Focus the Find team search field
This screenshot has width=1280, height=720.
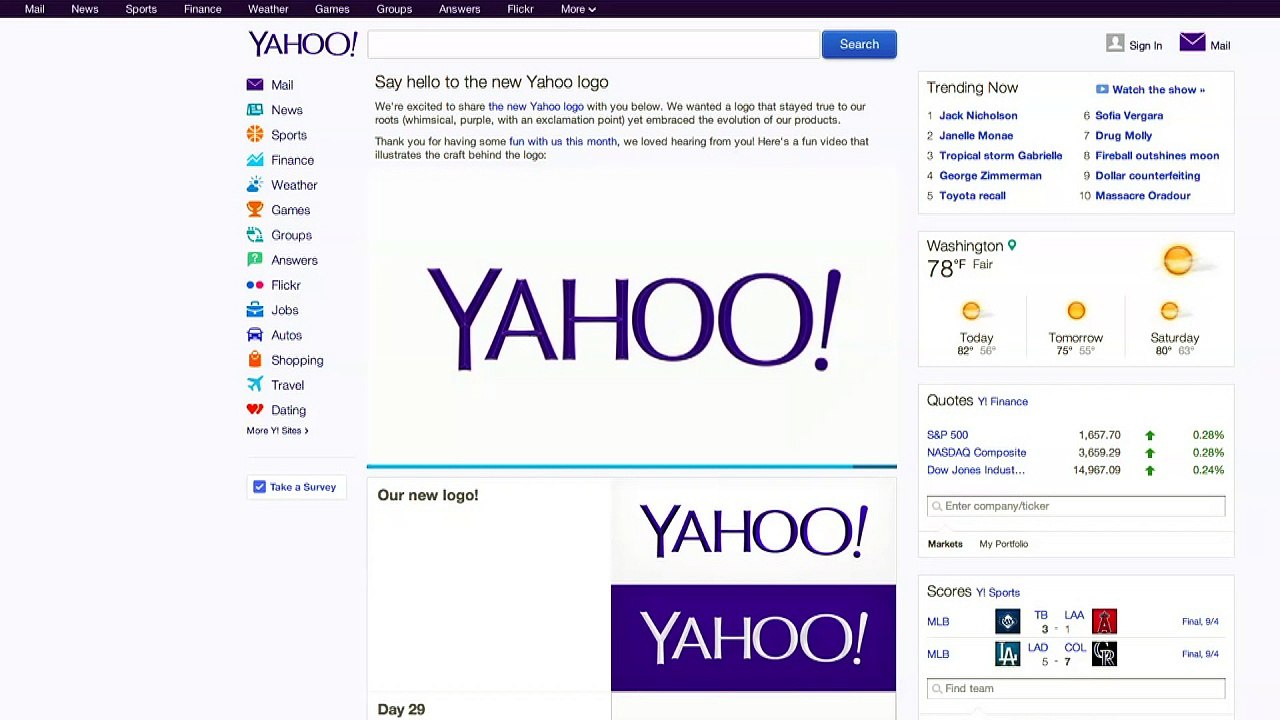click(x=1076, y=688)
